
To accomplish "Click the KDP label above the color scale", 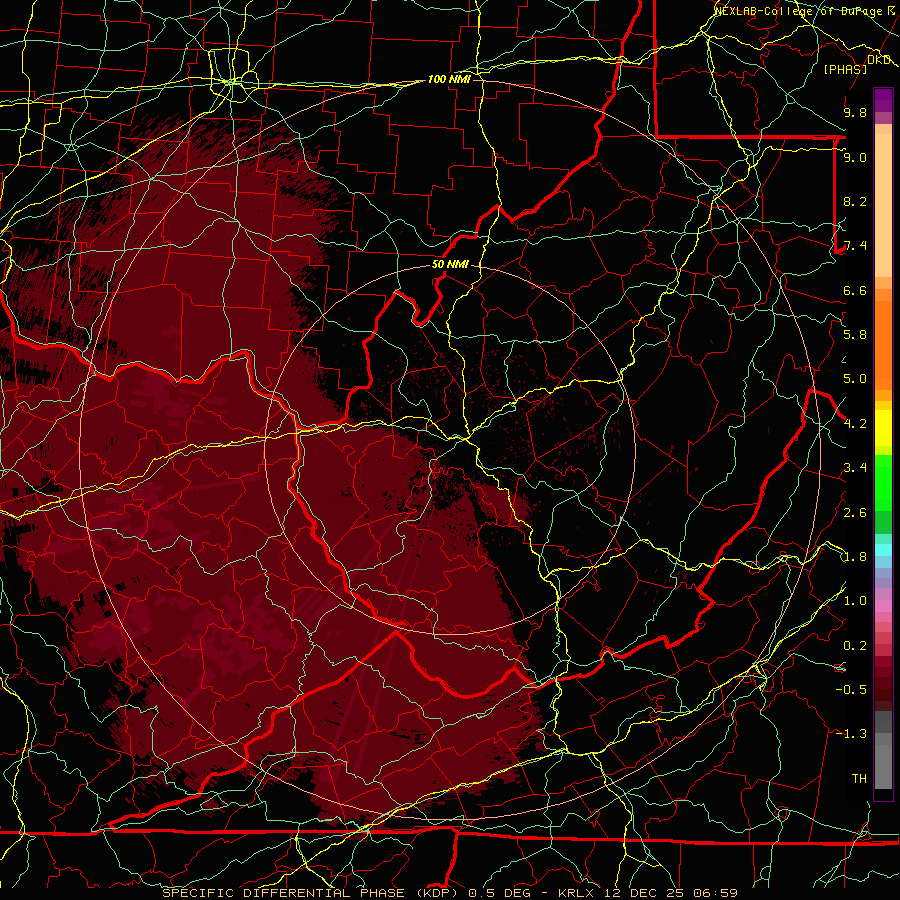I will click(x=879, y=60).
